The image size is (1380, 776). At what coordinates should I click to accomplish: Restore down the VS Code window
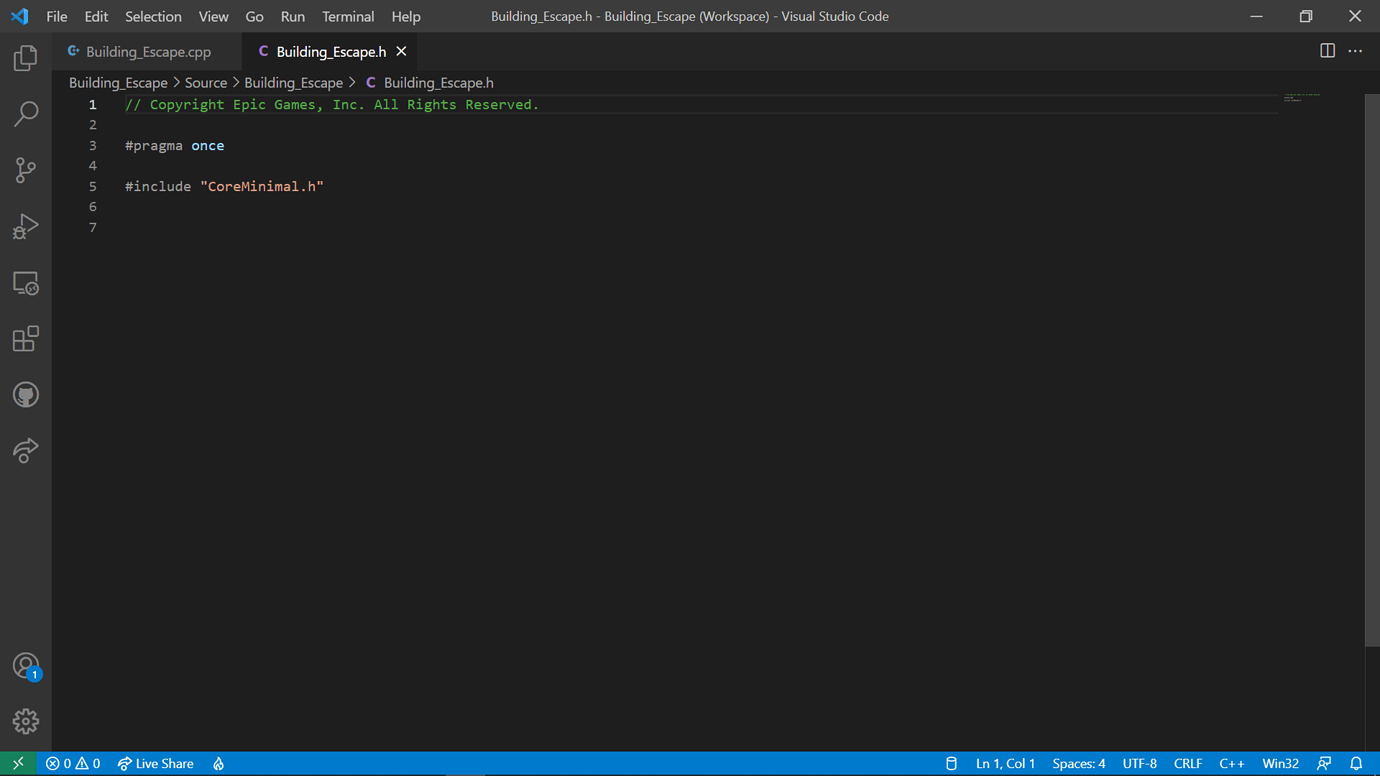(x=1306, y=16)
